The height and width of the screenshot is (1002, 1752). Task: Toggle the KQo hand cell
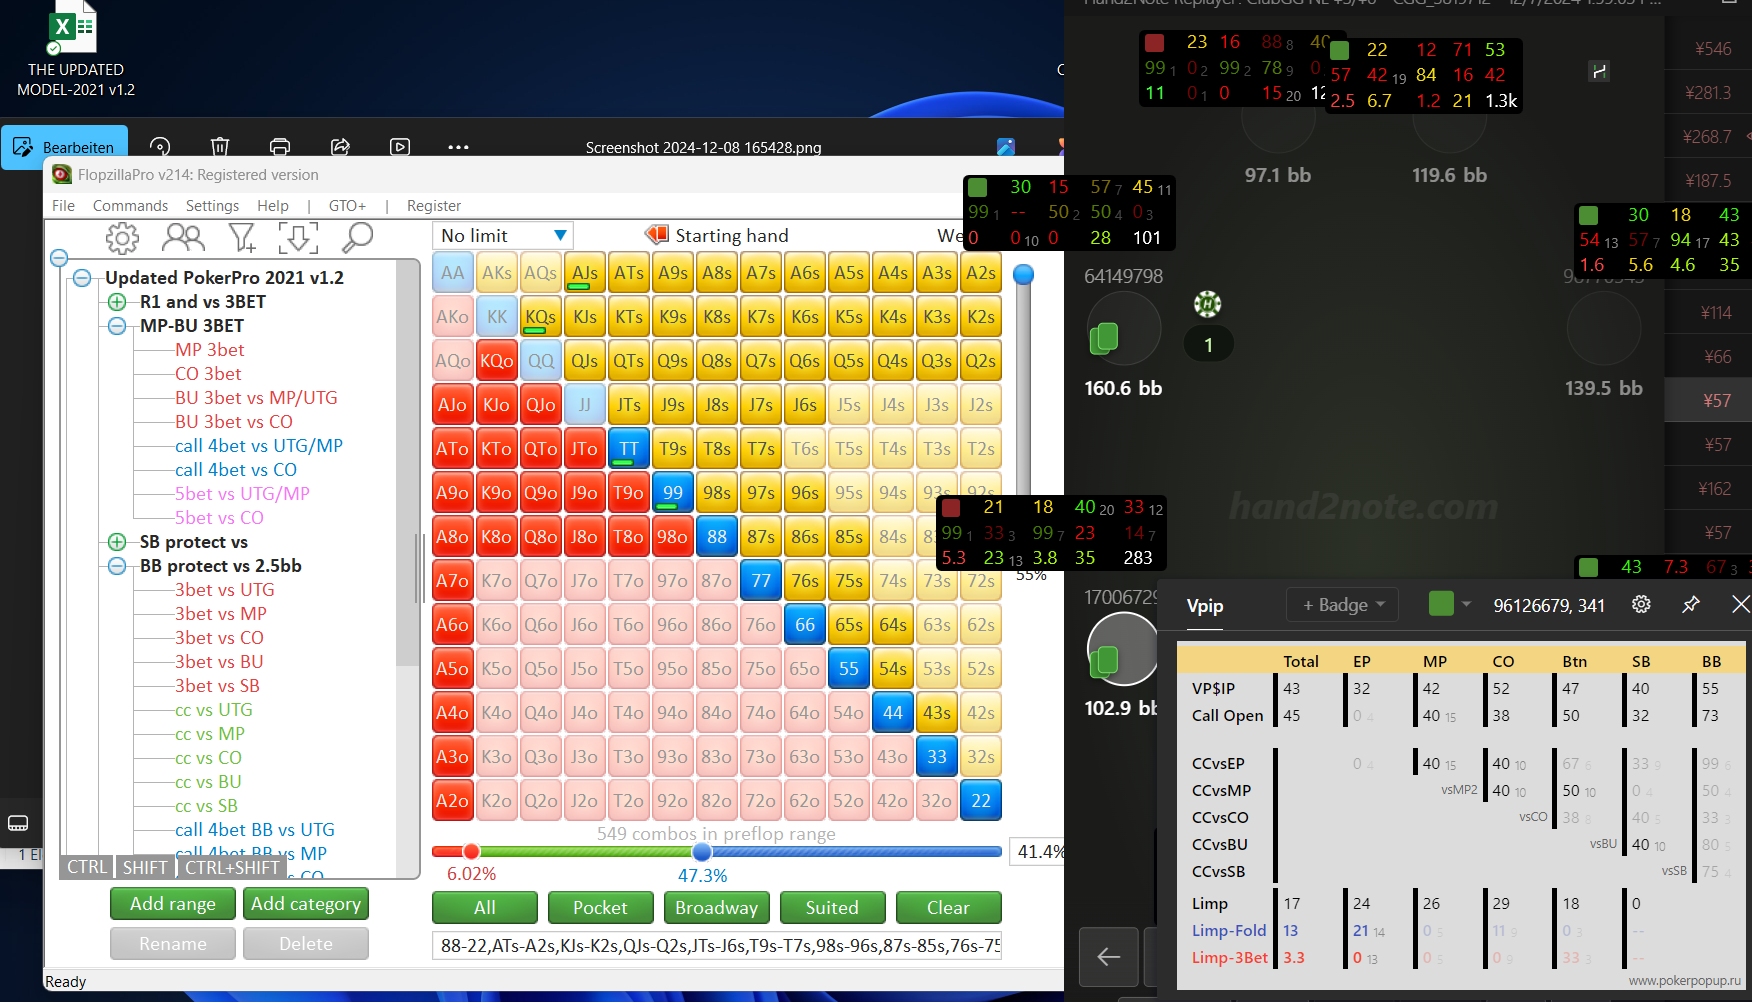click(496, 361)
